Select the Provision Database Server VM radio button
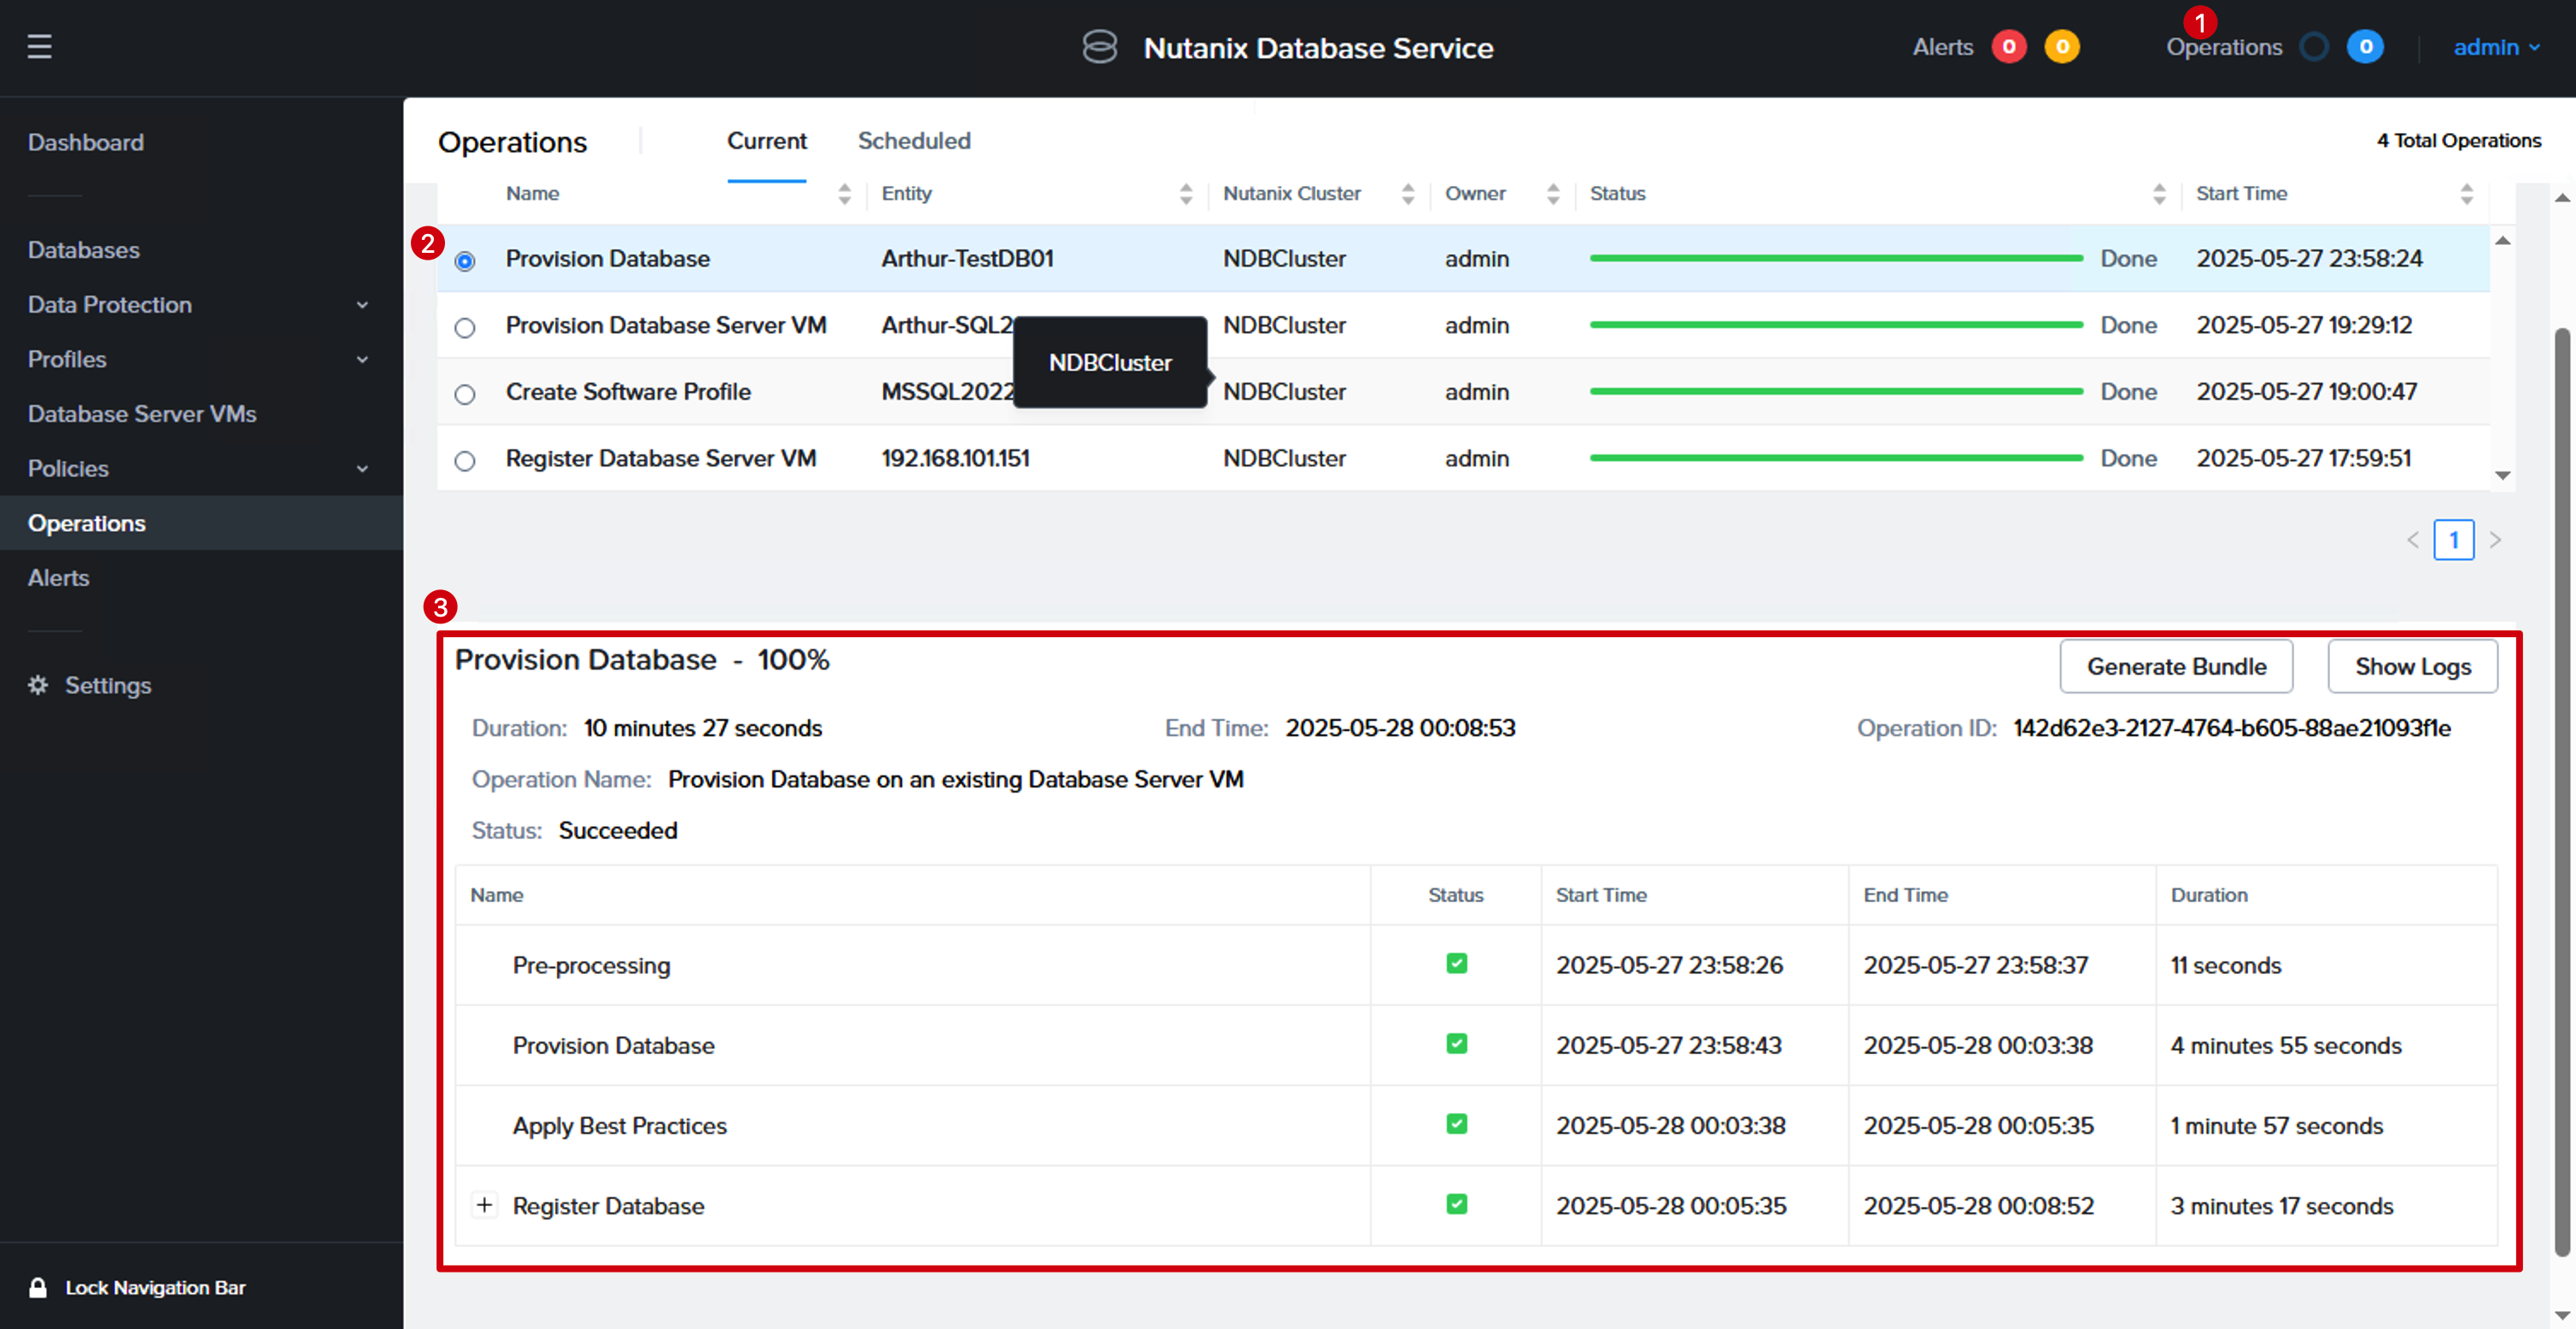The image size is (2576, 1329). [465, 328]
